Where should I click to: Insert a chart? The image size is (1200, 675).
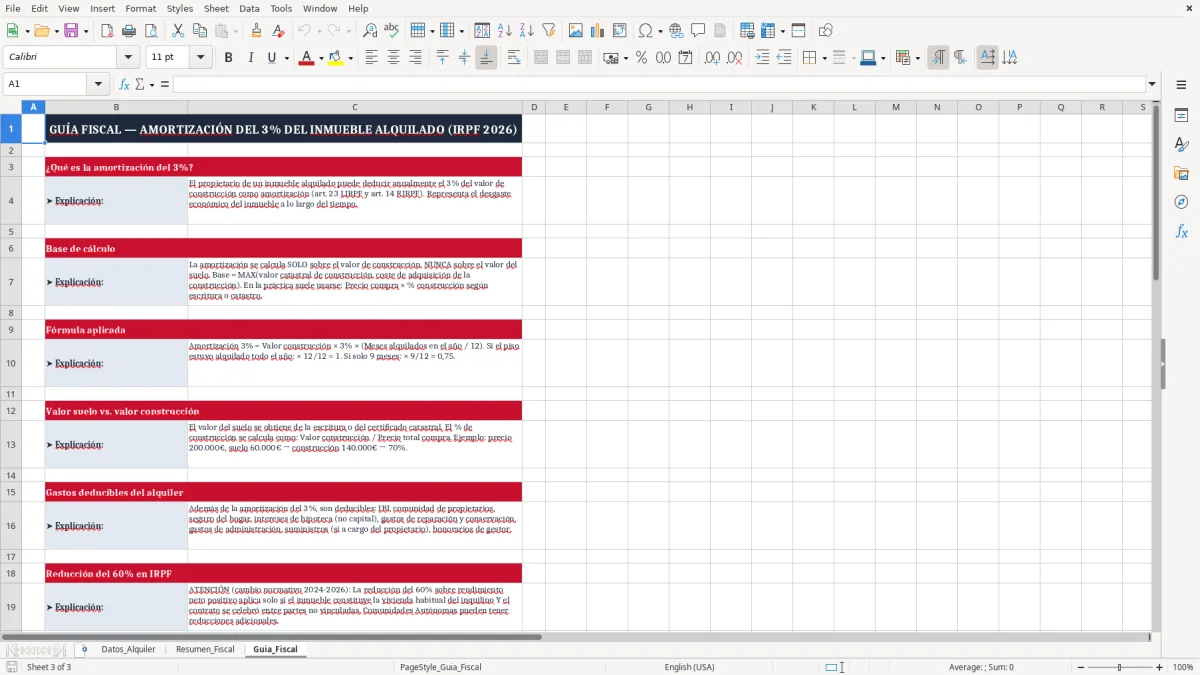pyautogui.click(x=598, y=31)
